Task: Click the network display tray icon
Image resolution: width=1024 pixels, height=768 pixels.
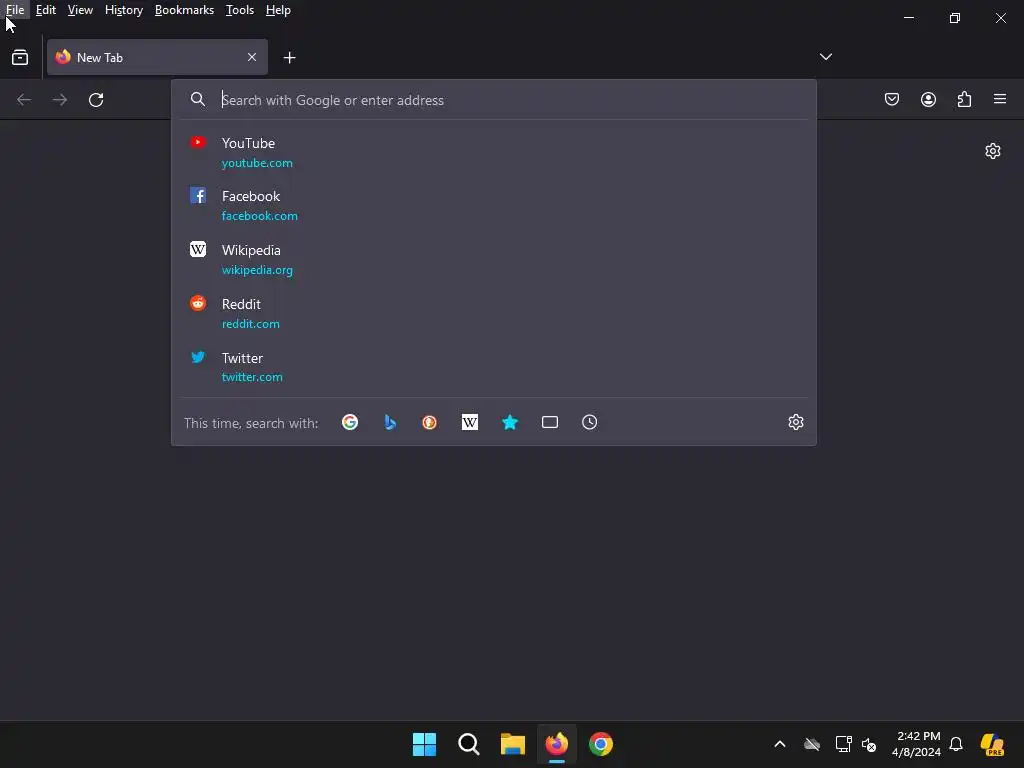Action: click(843, 744)
